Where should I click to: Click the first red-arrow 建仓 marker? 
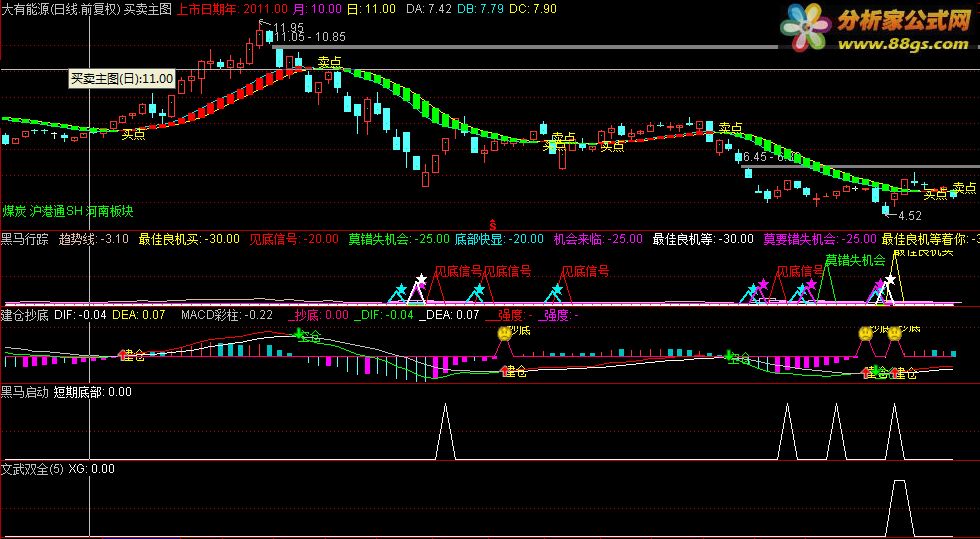(x=122, y=355)
